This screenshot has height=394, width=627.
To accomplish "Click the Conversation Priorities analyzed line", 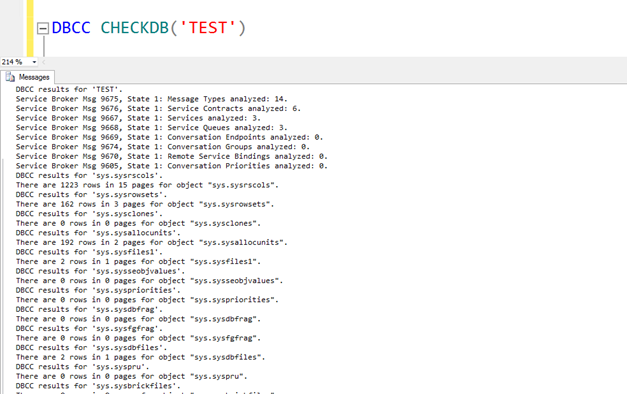I will [172, 166].
